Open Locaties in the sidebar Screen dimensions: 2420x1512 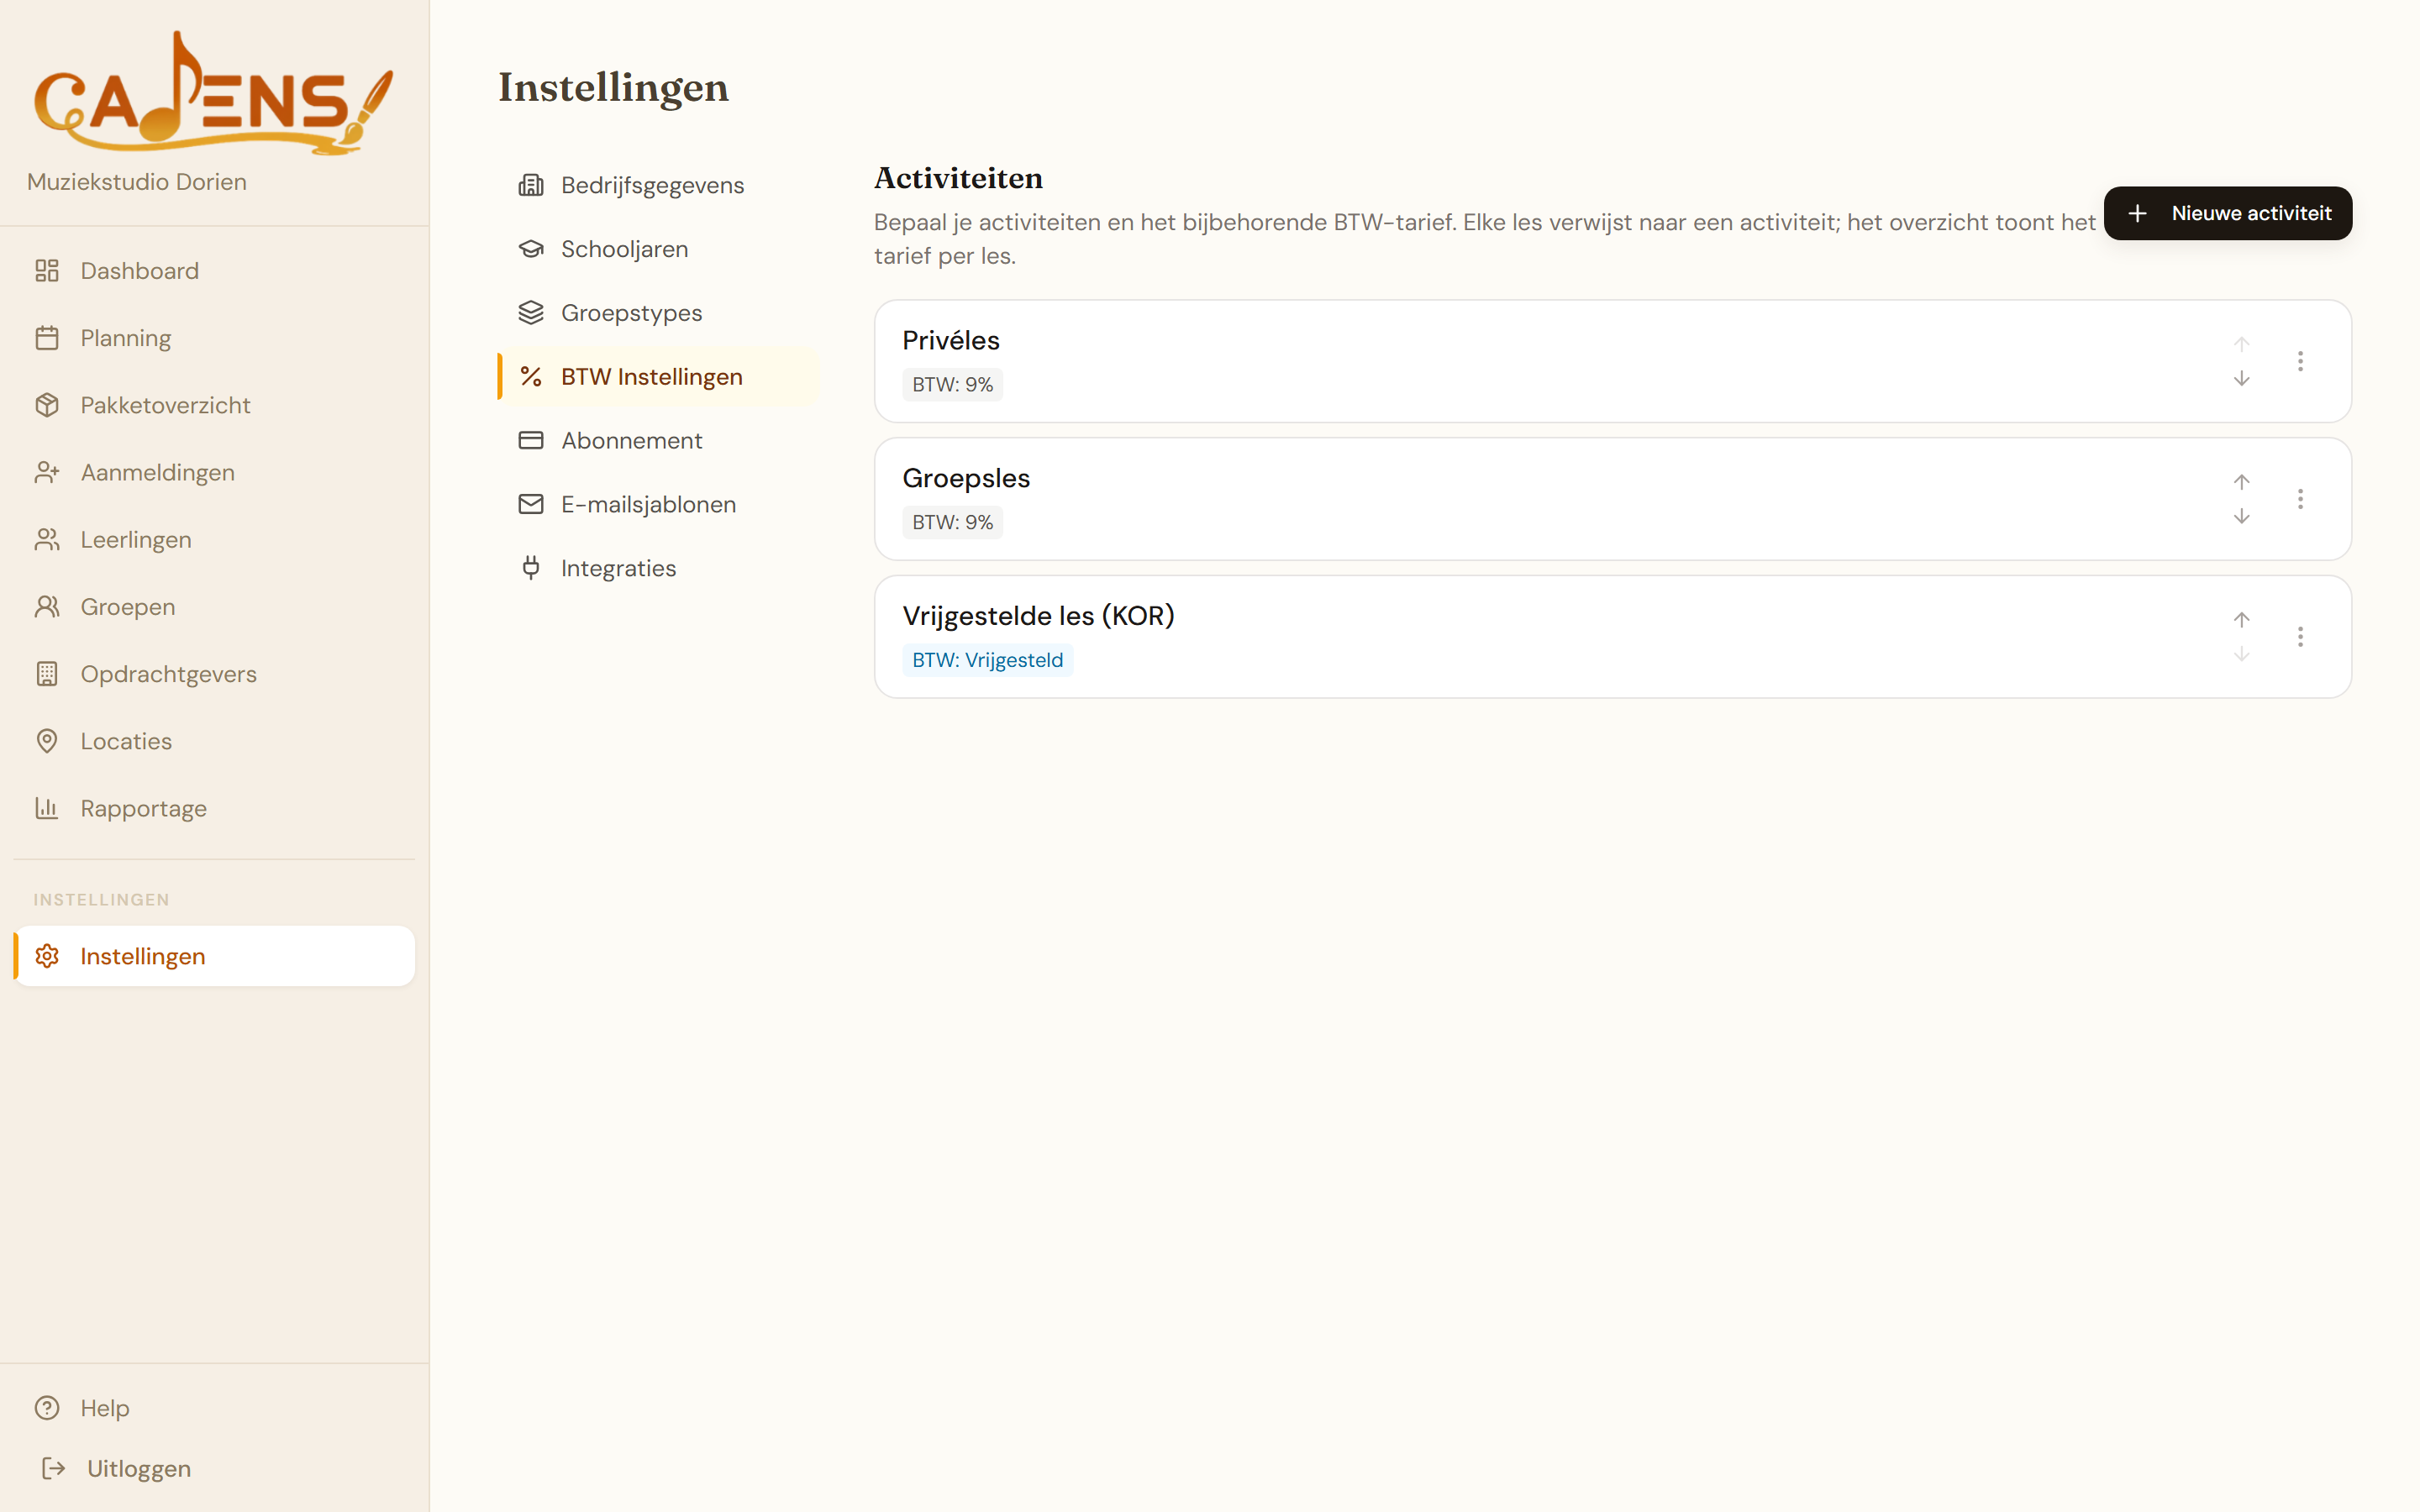(214, 741)
